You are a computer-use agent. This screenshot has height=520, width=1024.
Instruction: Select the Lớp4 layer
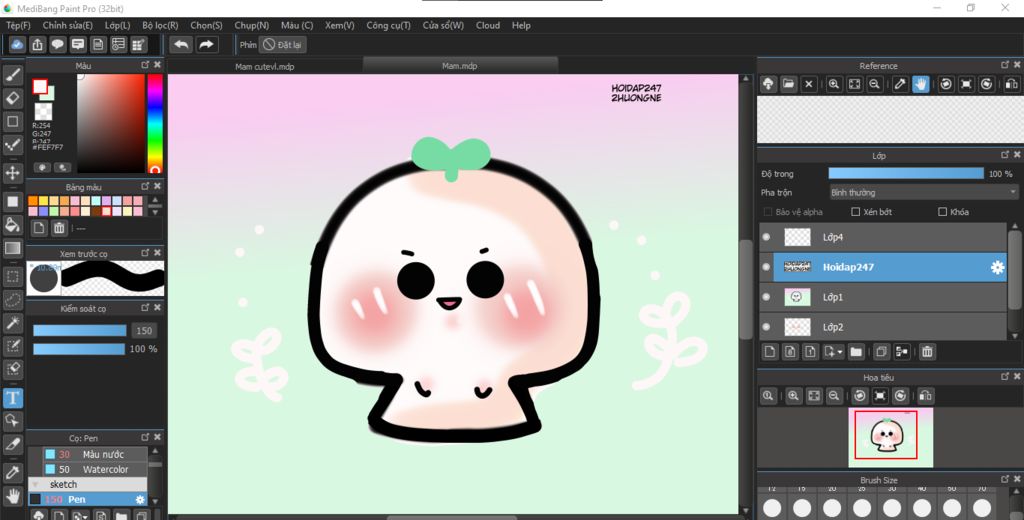883,237
